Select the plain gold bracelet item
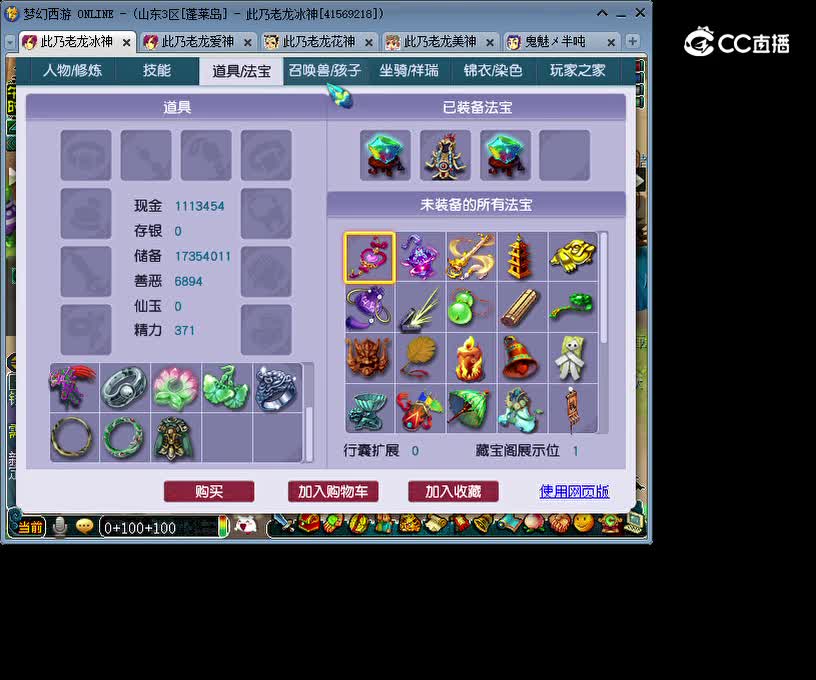The image size is (816, 680). [74, 438]
